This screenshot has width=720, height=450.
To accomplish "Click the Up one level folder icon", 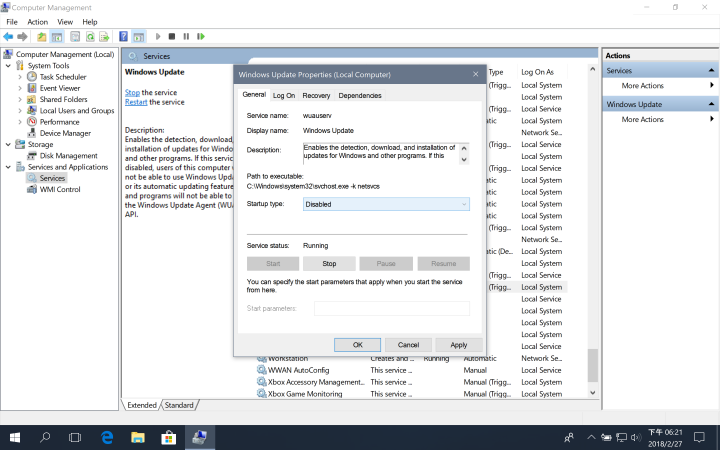I will (x=41, y=36).
